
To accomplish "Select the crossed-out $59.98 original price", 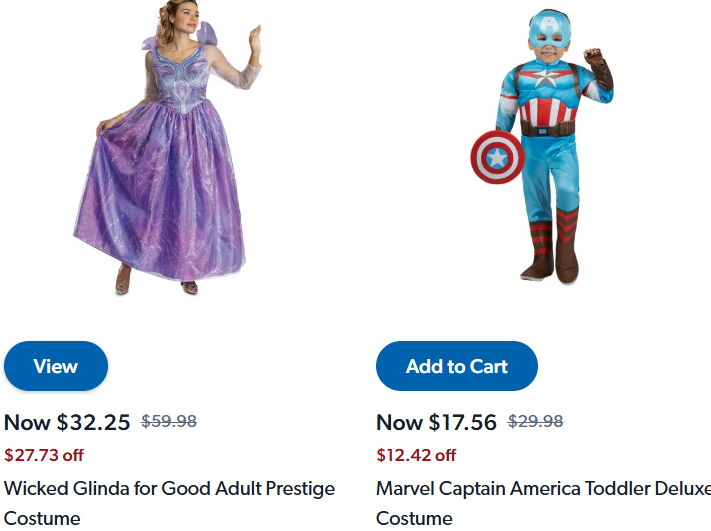I will (x=169, y=422).
